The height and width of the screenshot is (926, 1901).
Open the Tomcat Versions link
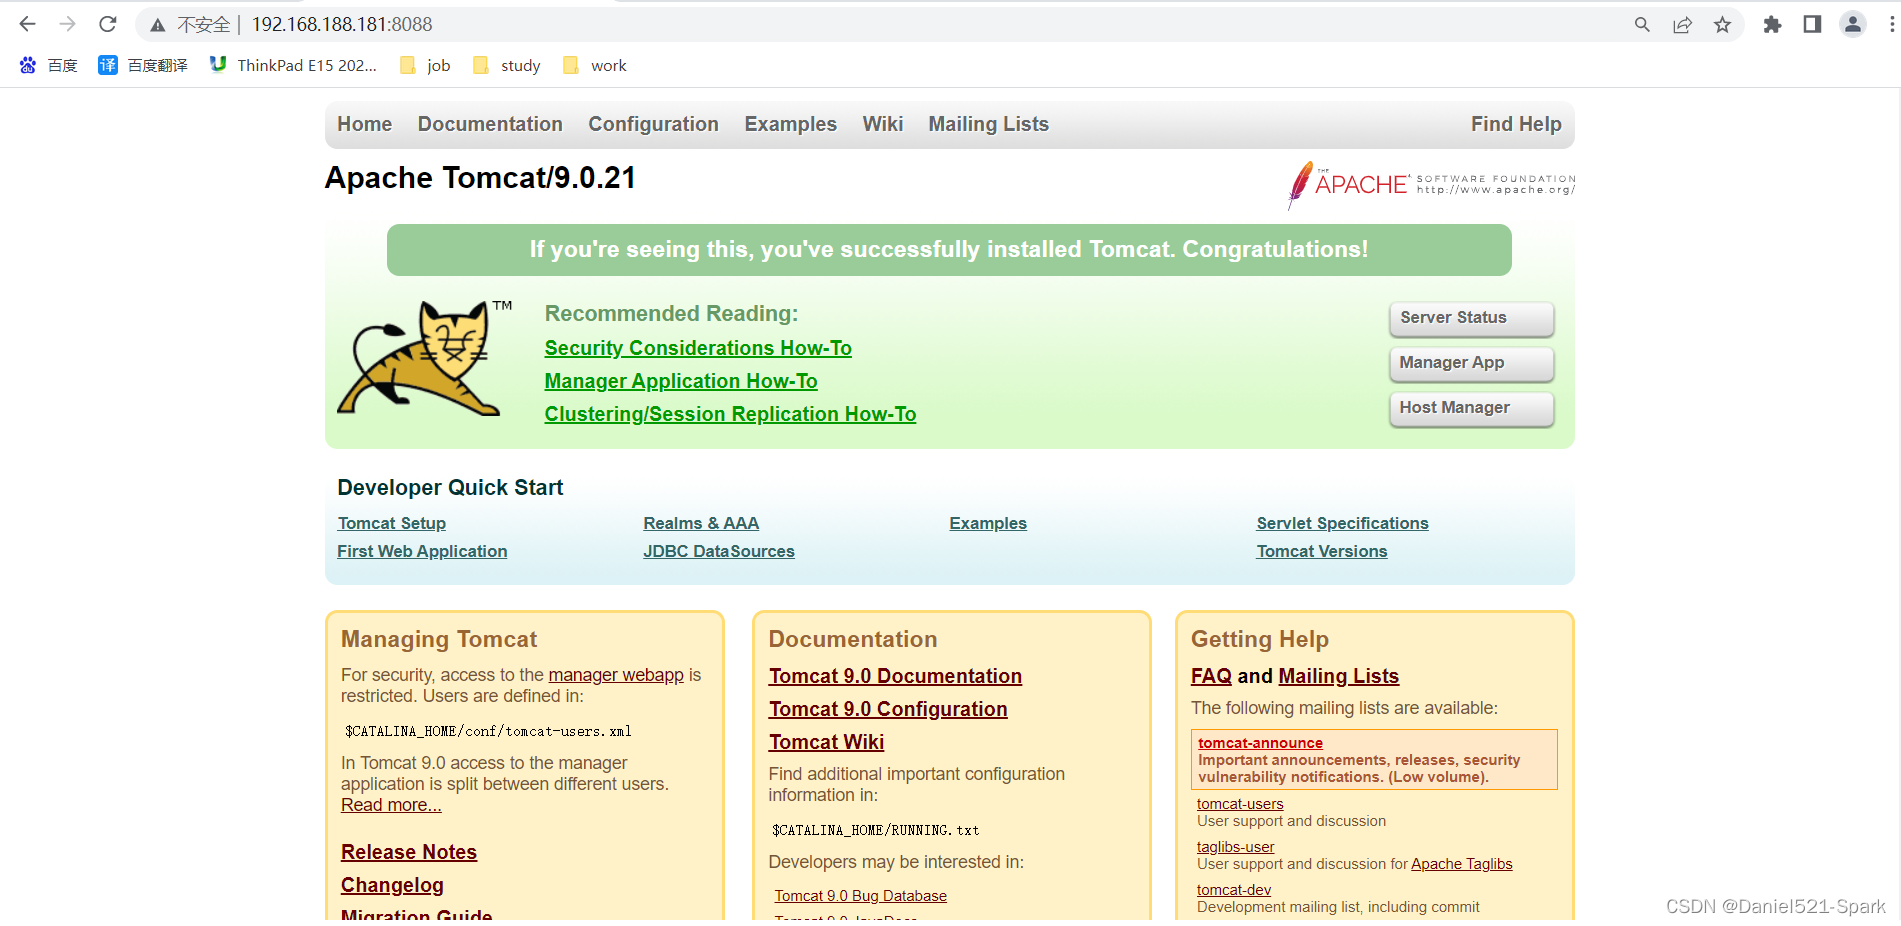click(1322, 552)
